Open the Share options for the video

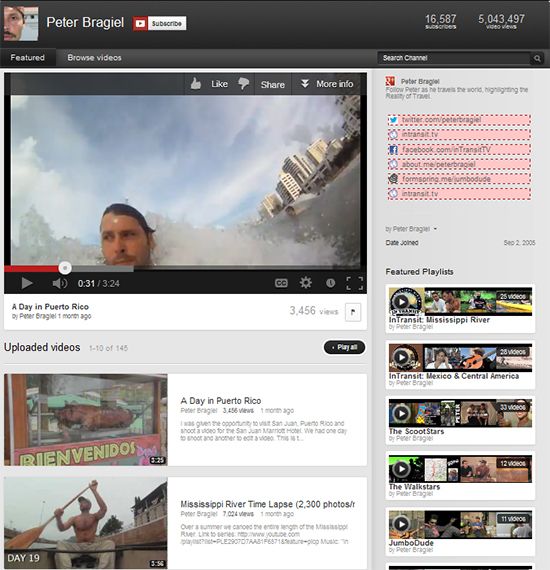pyautogui.click(x=273, y=85)
